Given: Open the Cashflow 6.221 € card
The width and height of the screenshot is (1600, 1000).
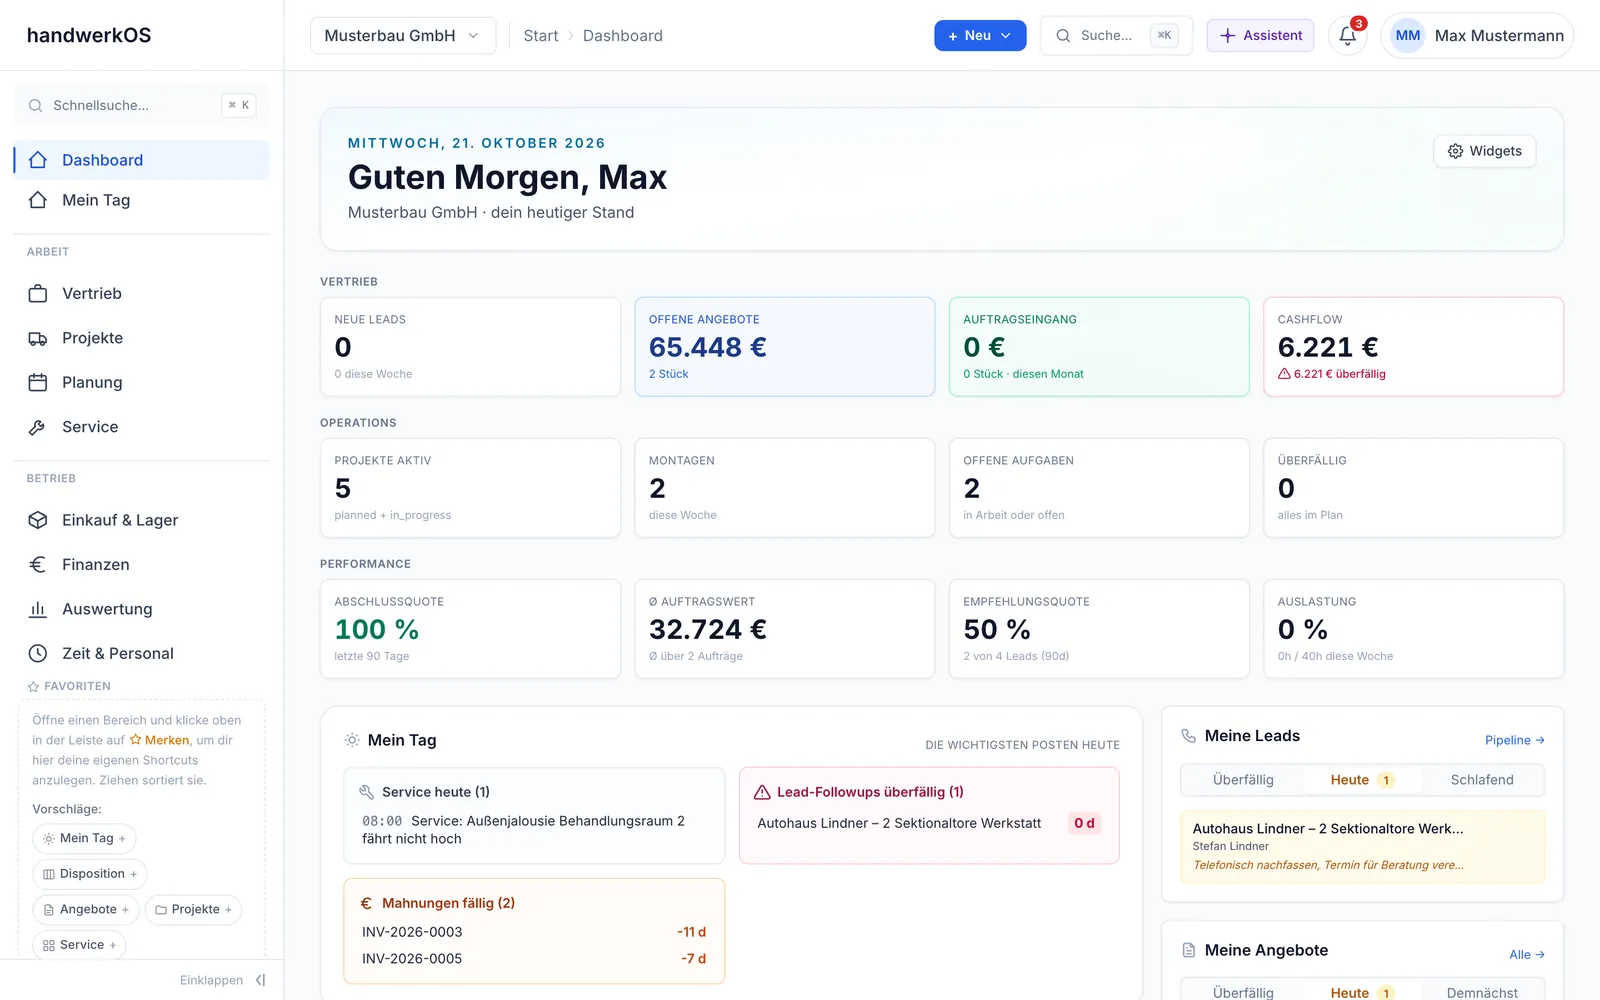Looking at the screenshot, I should pos(1414,346).
